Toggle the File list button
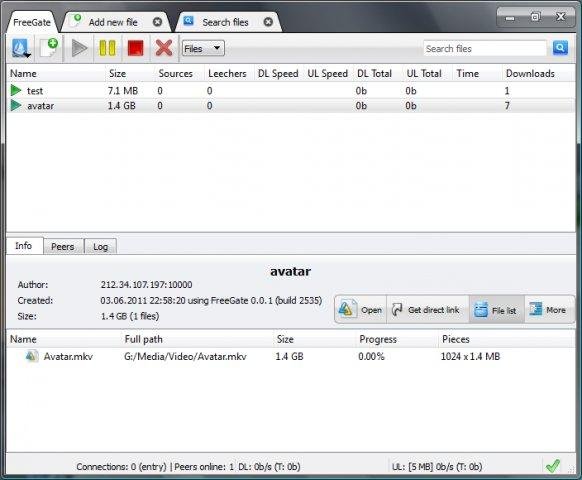The image size is (582, 480). (497, 310)
